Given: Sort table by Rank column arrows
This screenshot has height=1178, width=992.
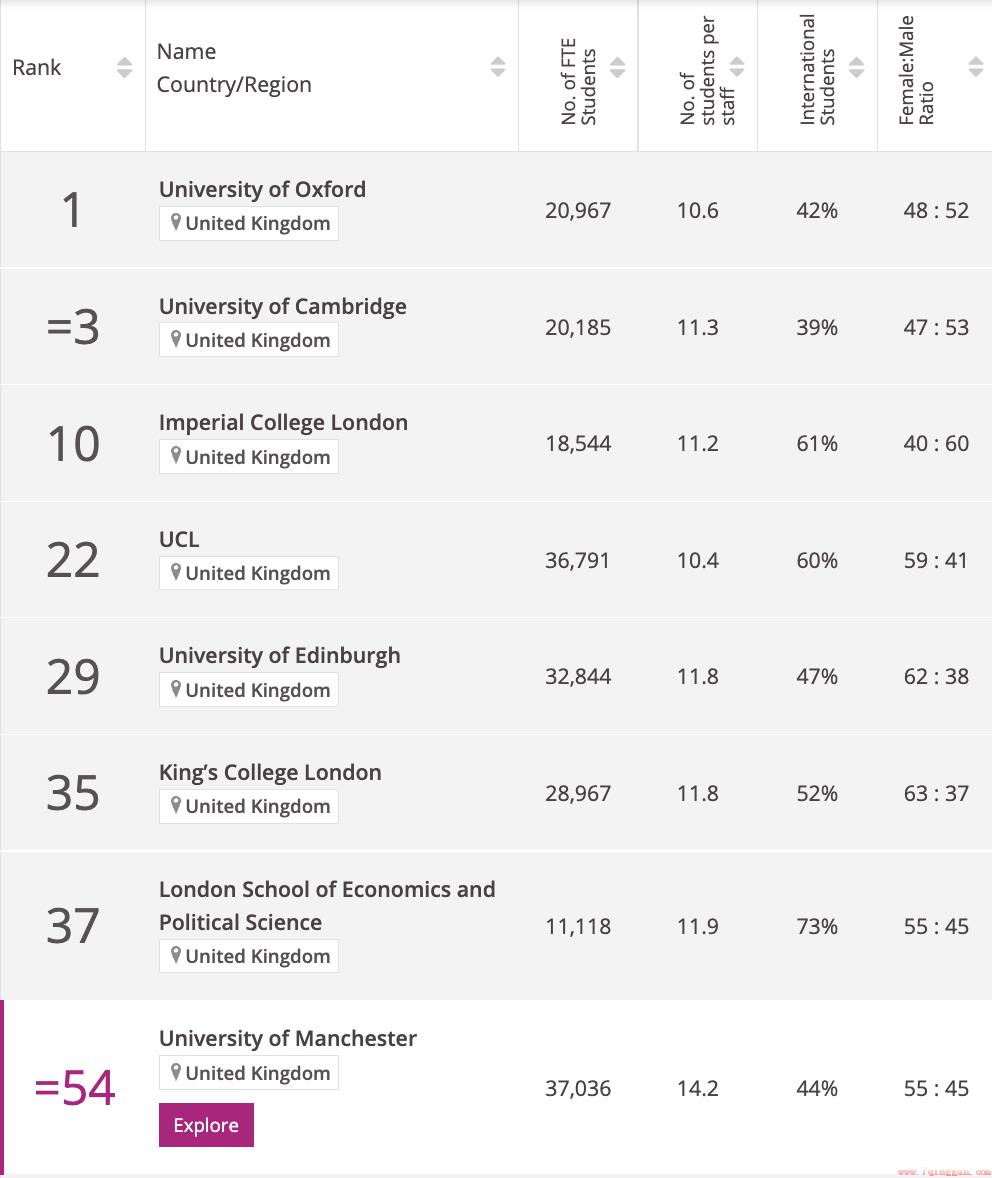Looking at the screenshot, I should (125, 67).
